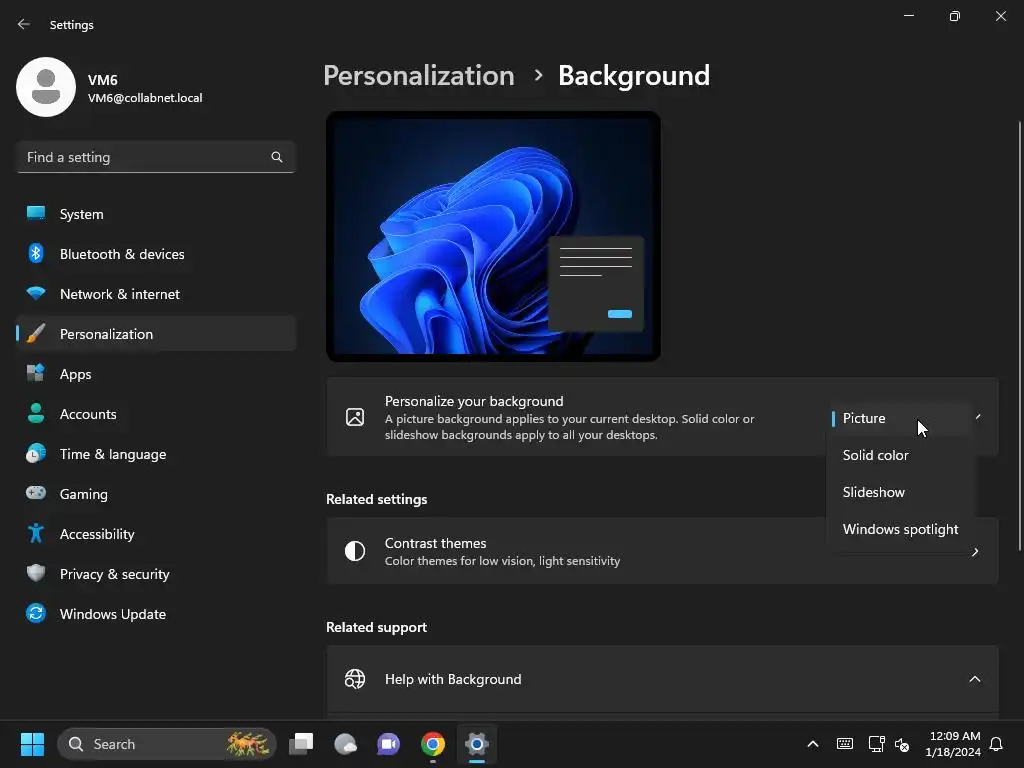The width and height of the screenshot is (1024, 768).
Task: Click the Contrast themes half-circle icon
Action: pyautogui.click(x=355, y=551)
